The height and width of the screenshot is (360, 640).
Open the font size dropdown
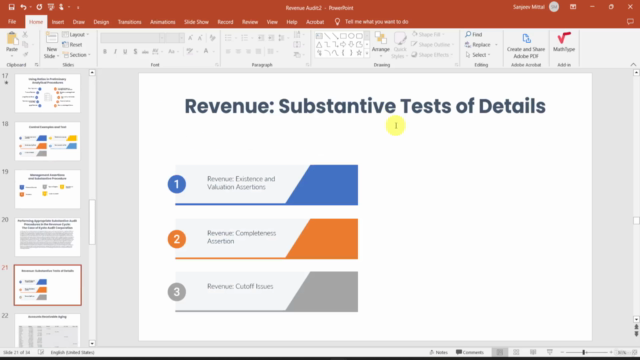pos(181,38)
